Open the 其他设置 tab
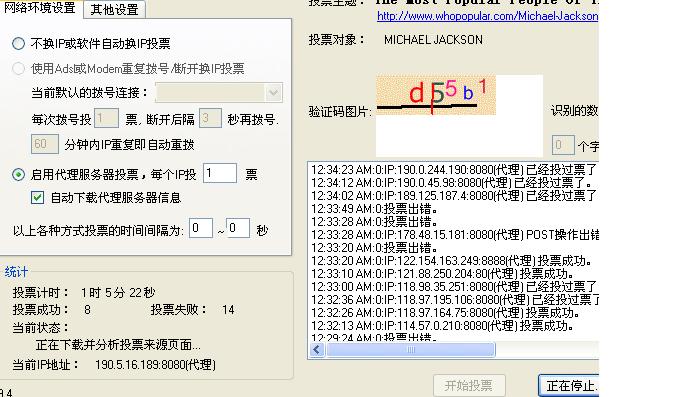Screen dimensions: 683x397 115,9
